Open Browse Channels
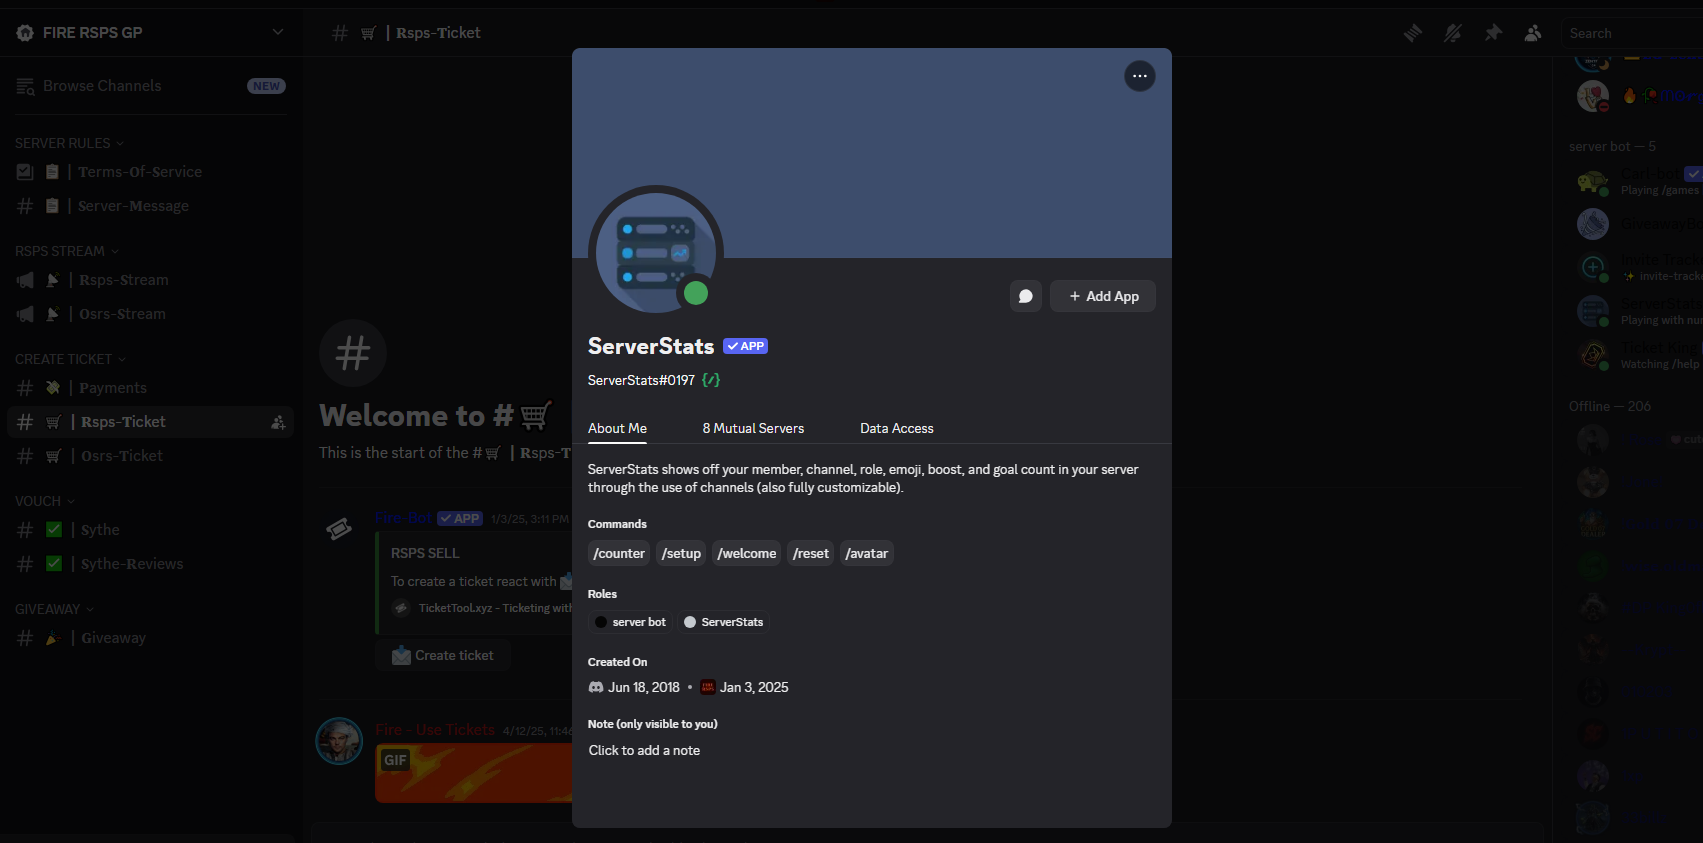 coord(150,86)
